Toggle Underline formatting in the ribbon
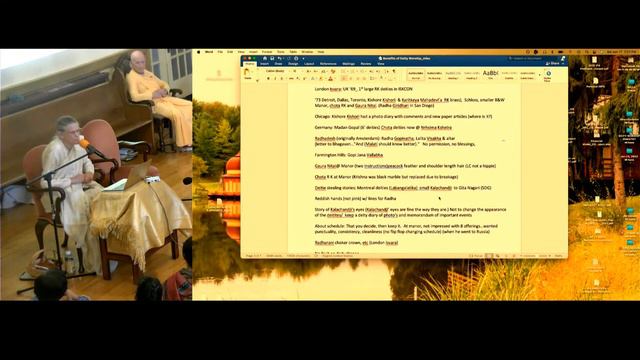Viewport: 640px width, 360px height. coord(281,78)
